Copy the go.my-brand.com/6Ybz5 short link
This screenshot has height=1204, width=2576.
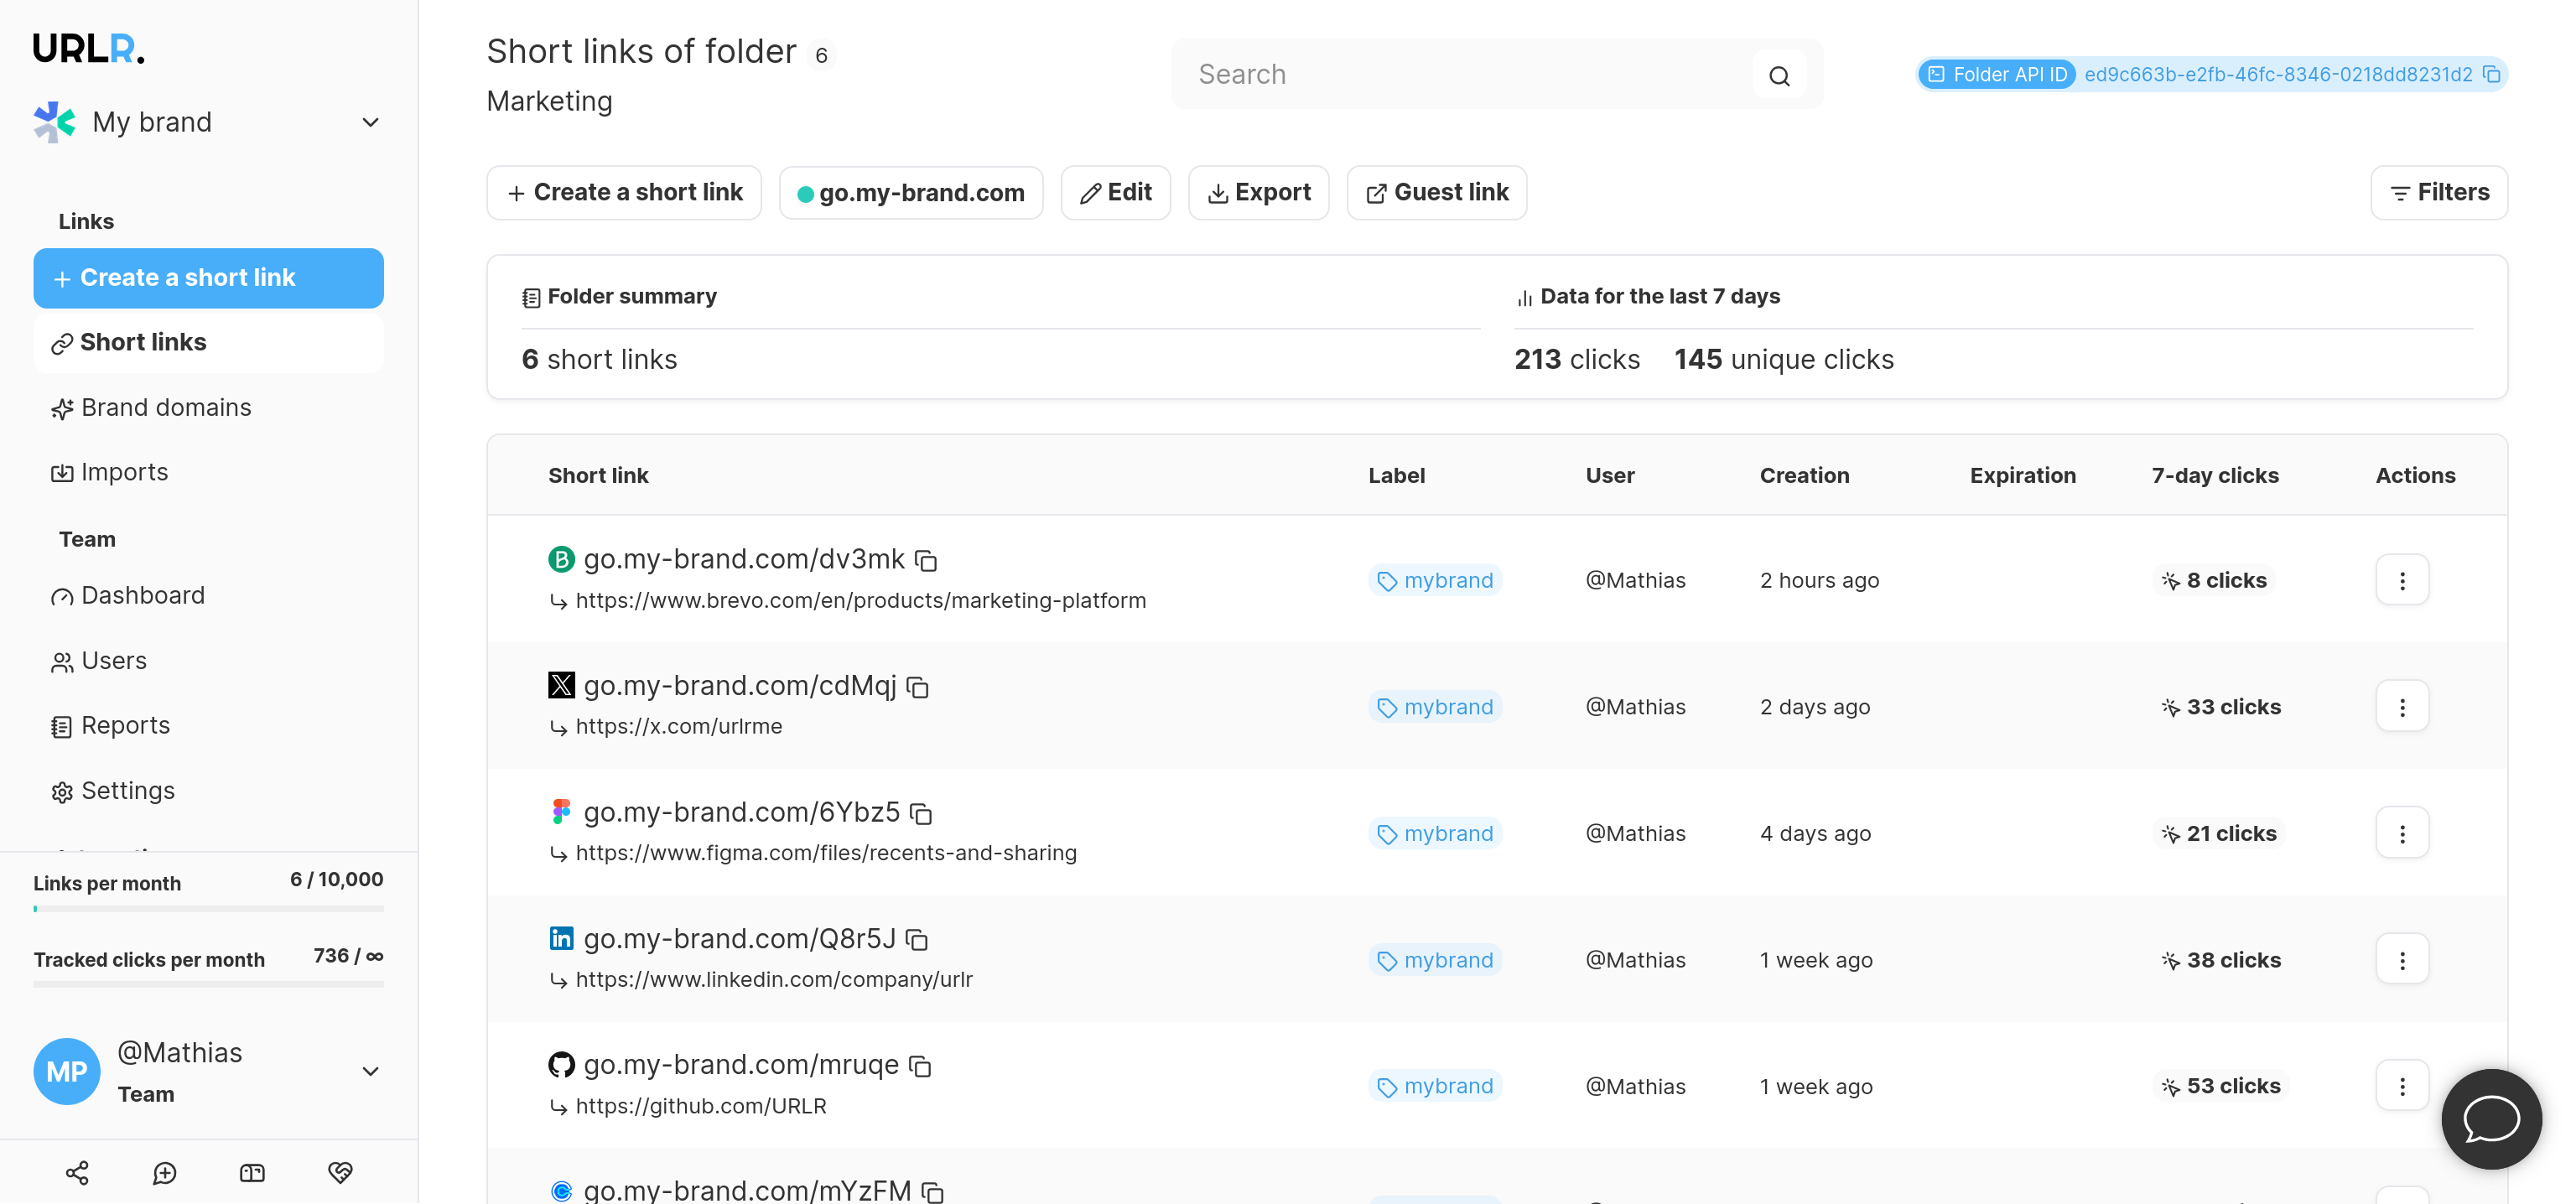click(x=921, y=814)
